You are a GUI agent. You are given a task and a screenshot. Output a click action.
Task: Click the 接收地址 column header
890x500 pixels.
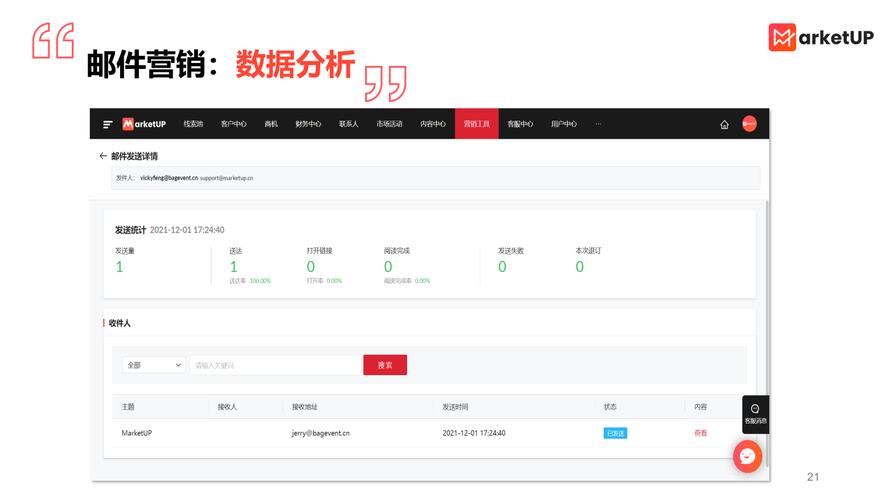coord(305,407)
